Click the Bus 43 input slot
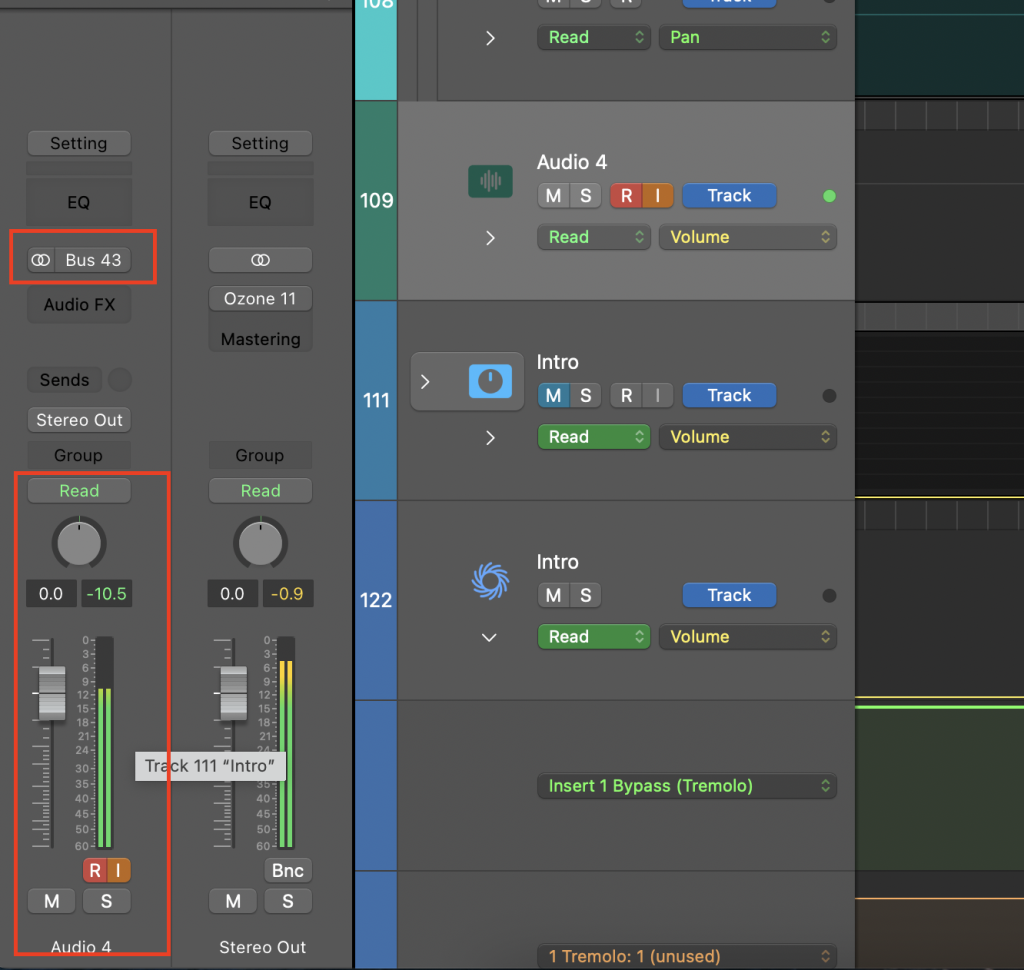The width and height of the screenshot is (1024, 970). coord(93,260)
